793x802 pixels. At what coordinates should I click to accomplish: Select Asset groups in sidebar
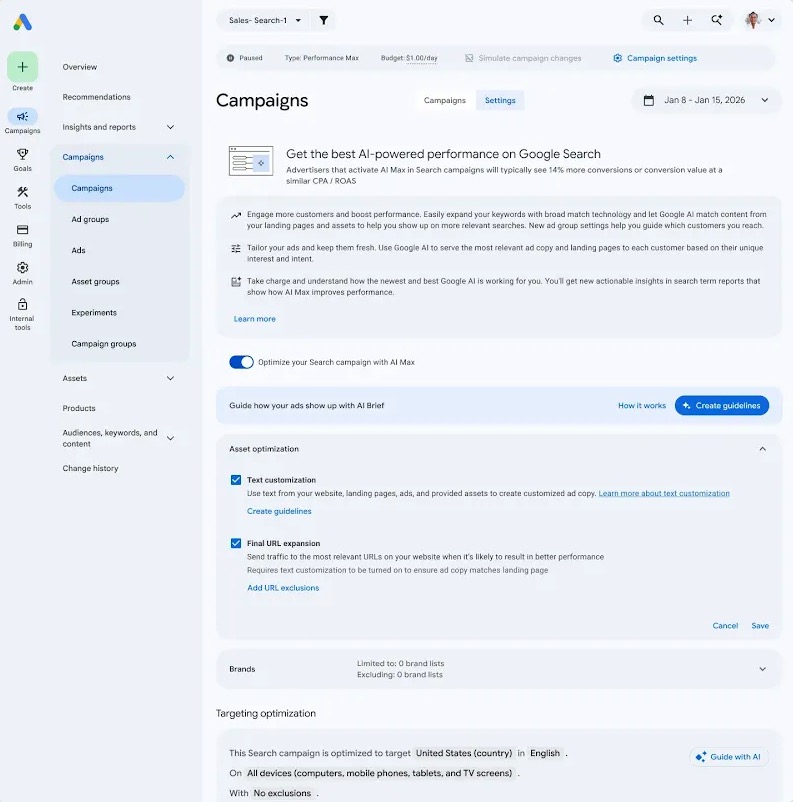pos(95,282)
